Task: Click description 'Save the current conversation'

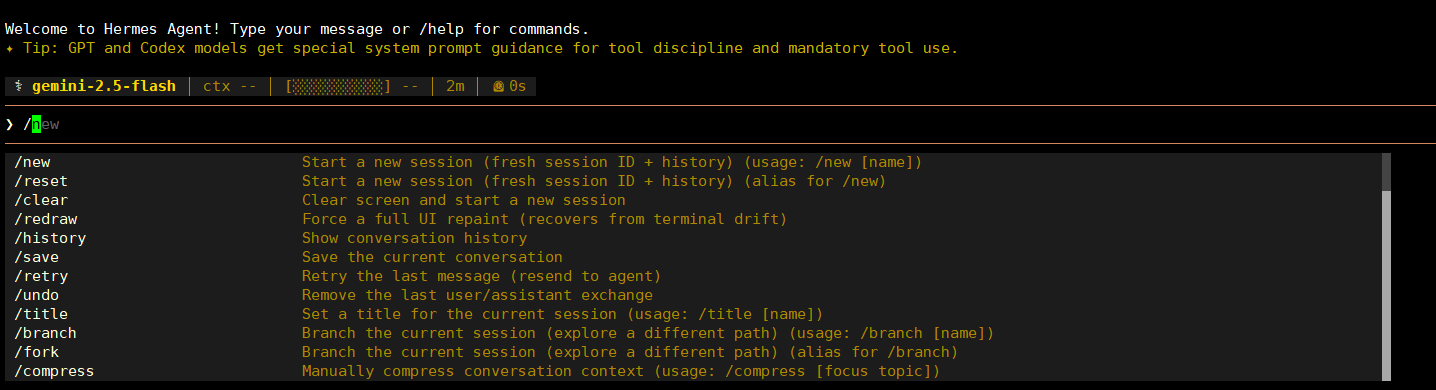Action: coord(432,257)
